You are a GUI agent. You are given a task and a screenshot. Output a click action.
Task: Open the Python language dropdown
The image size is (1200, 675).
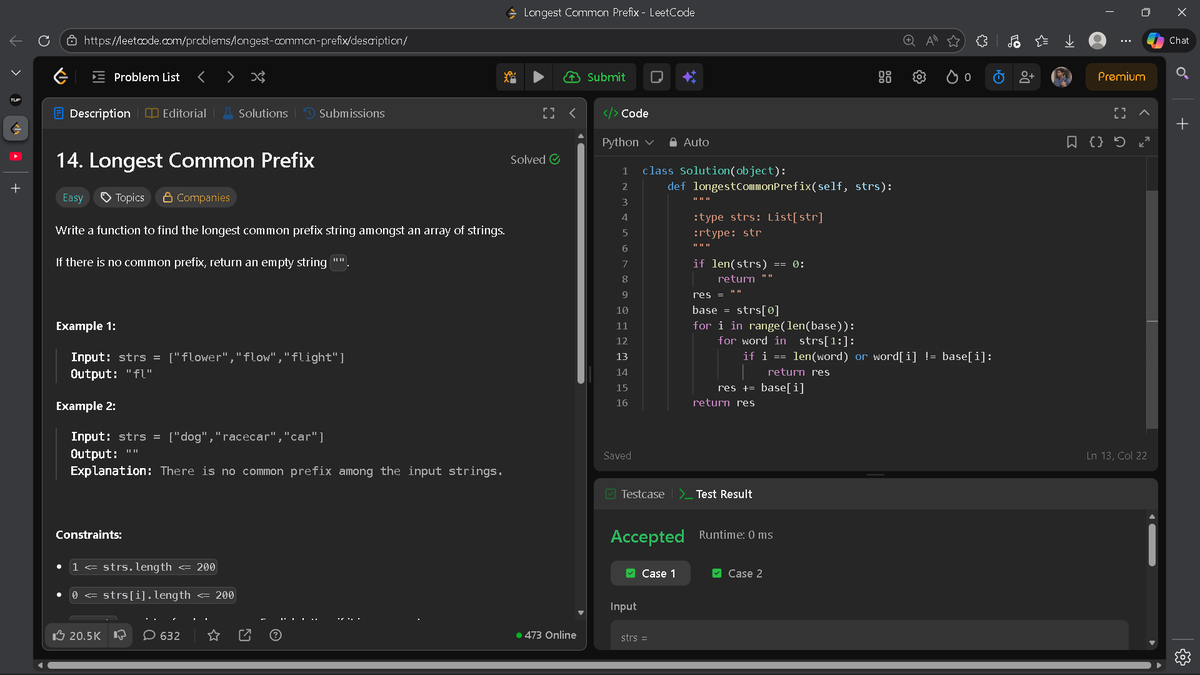[627, 142]
